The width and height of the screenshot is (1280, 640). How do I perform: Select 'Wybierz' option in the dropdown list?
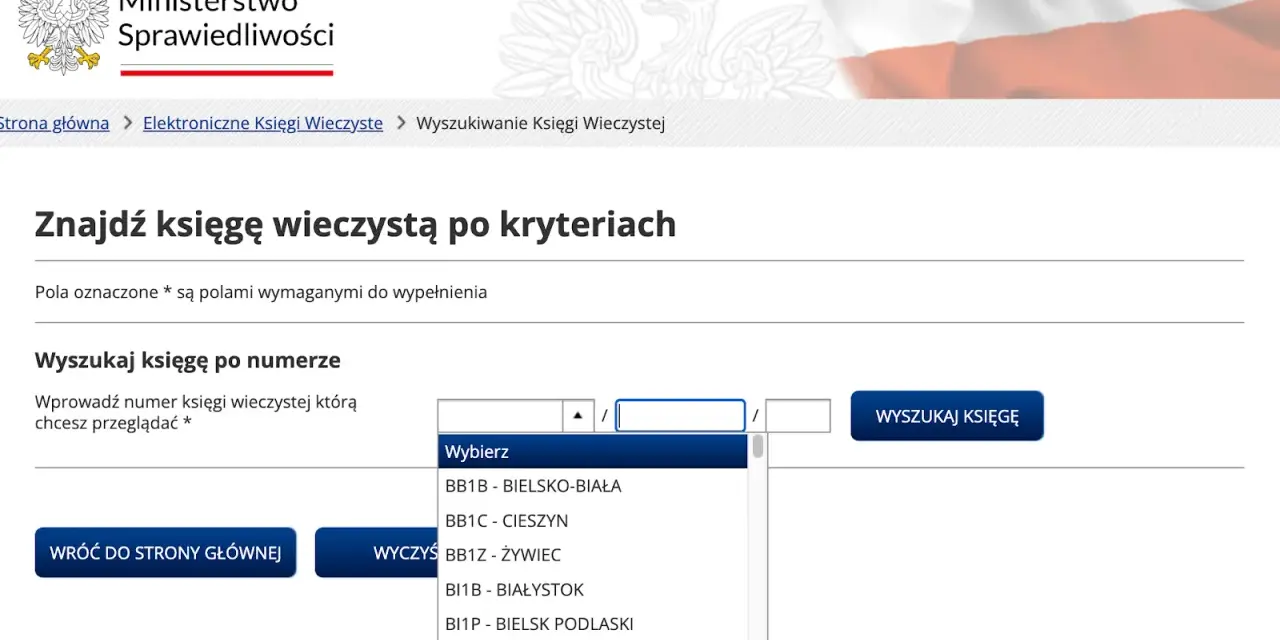point(592,451)
